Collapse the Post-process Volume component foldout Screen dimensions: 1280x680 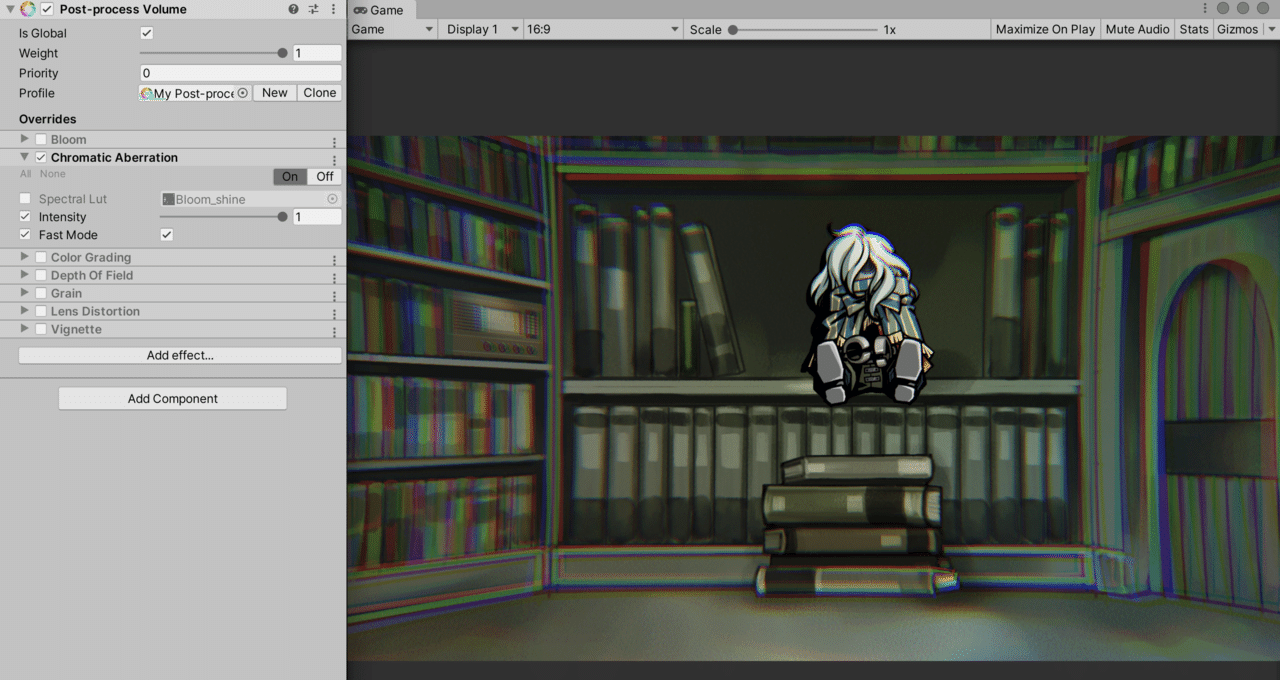coord(11,9)
